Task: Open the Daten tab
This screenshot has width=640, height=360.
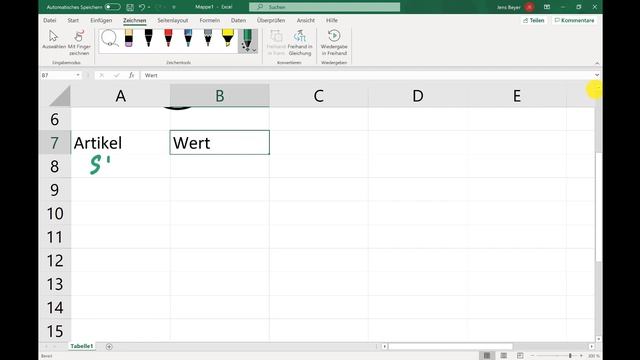Action: tap(238, 20)
